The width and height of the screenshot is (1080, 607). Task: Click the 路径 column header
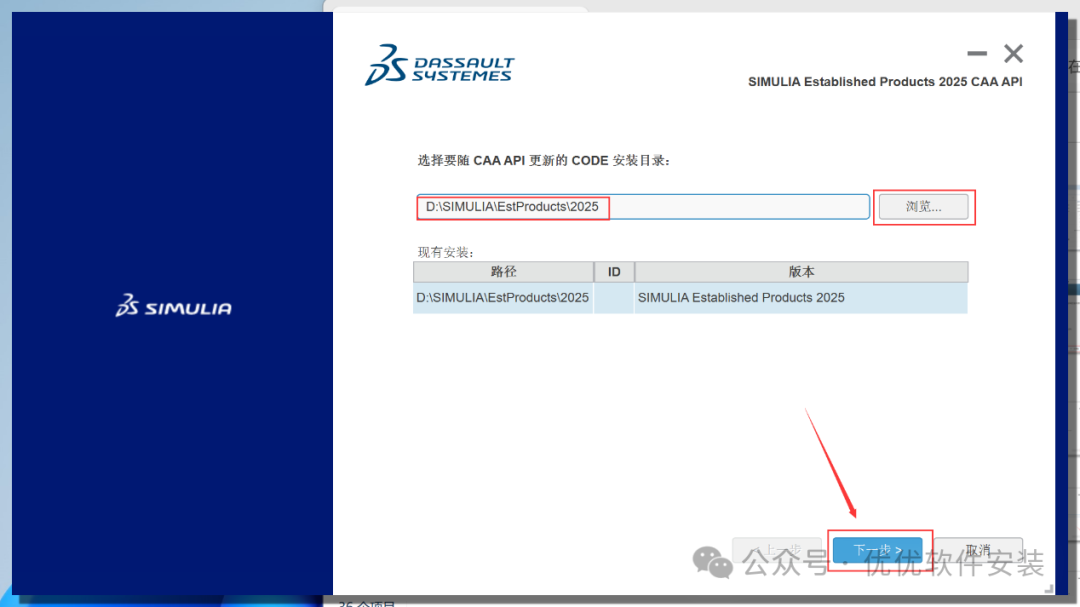point(503,272)
